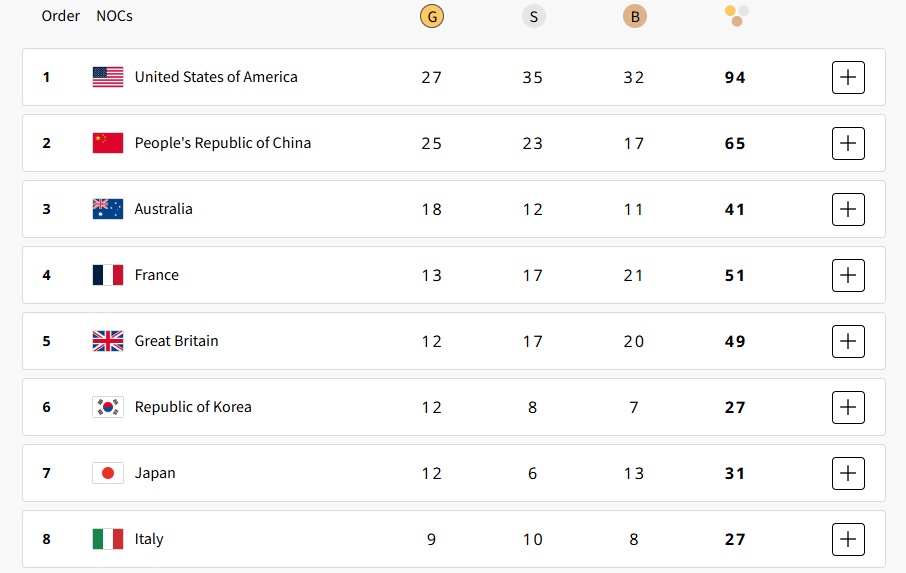The height and width of the screenshot is (573, 906).
Task: Click the Australia flag icon
Action: (x=108, y=209)
